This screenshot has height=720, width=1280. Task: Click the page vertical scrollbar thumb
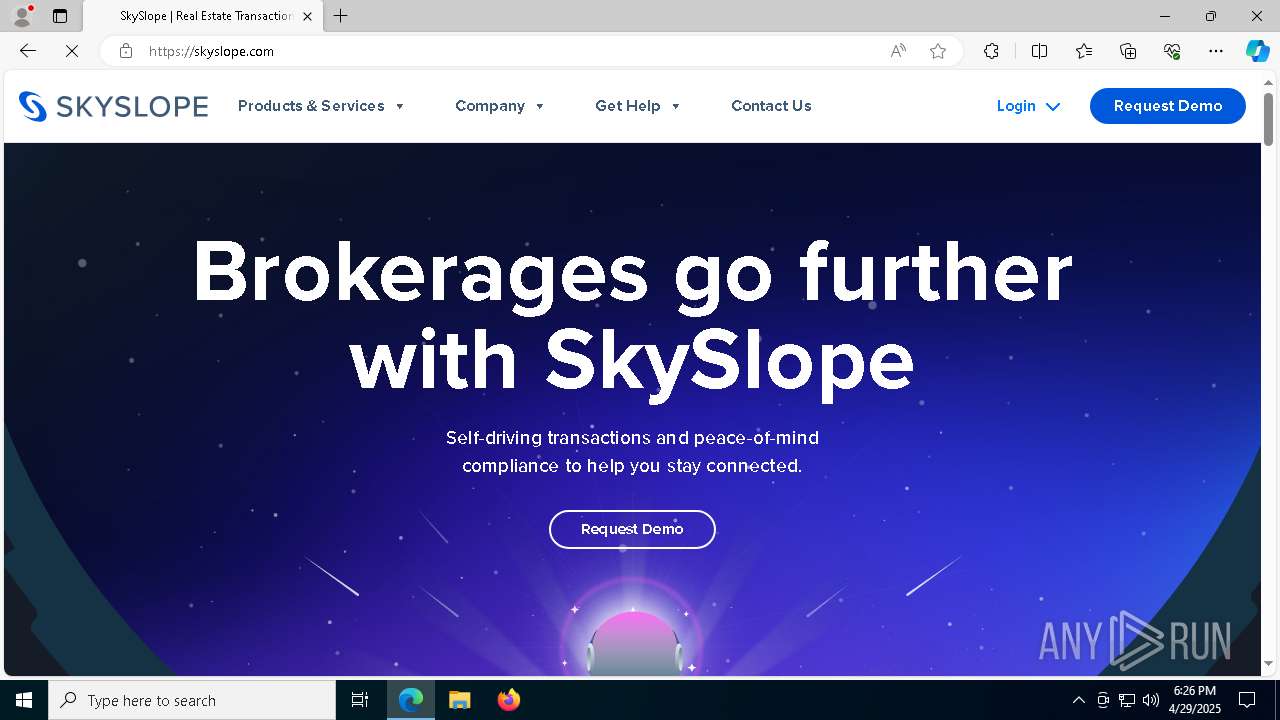point(1268,119)
